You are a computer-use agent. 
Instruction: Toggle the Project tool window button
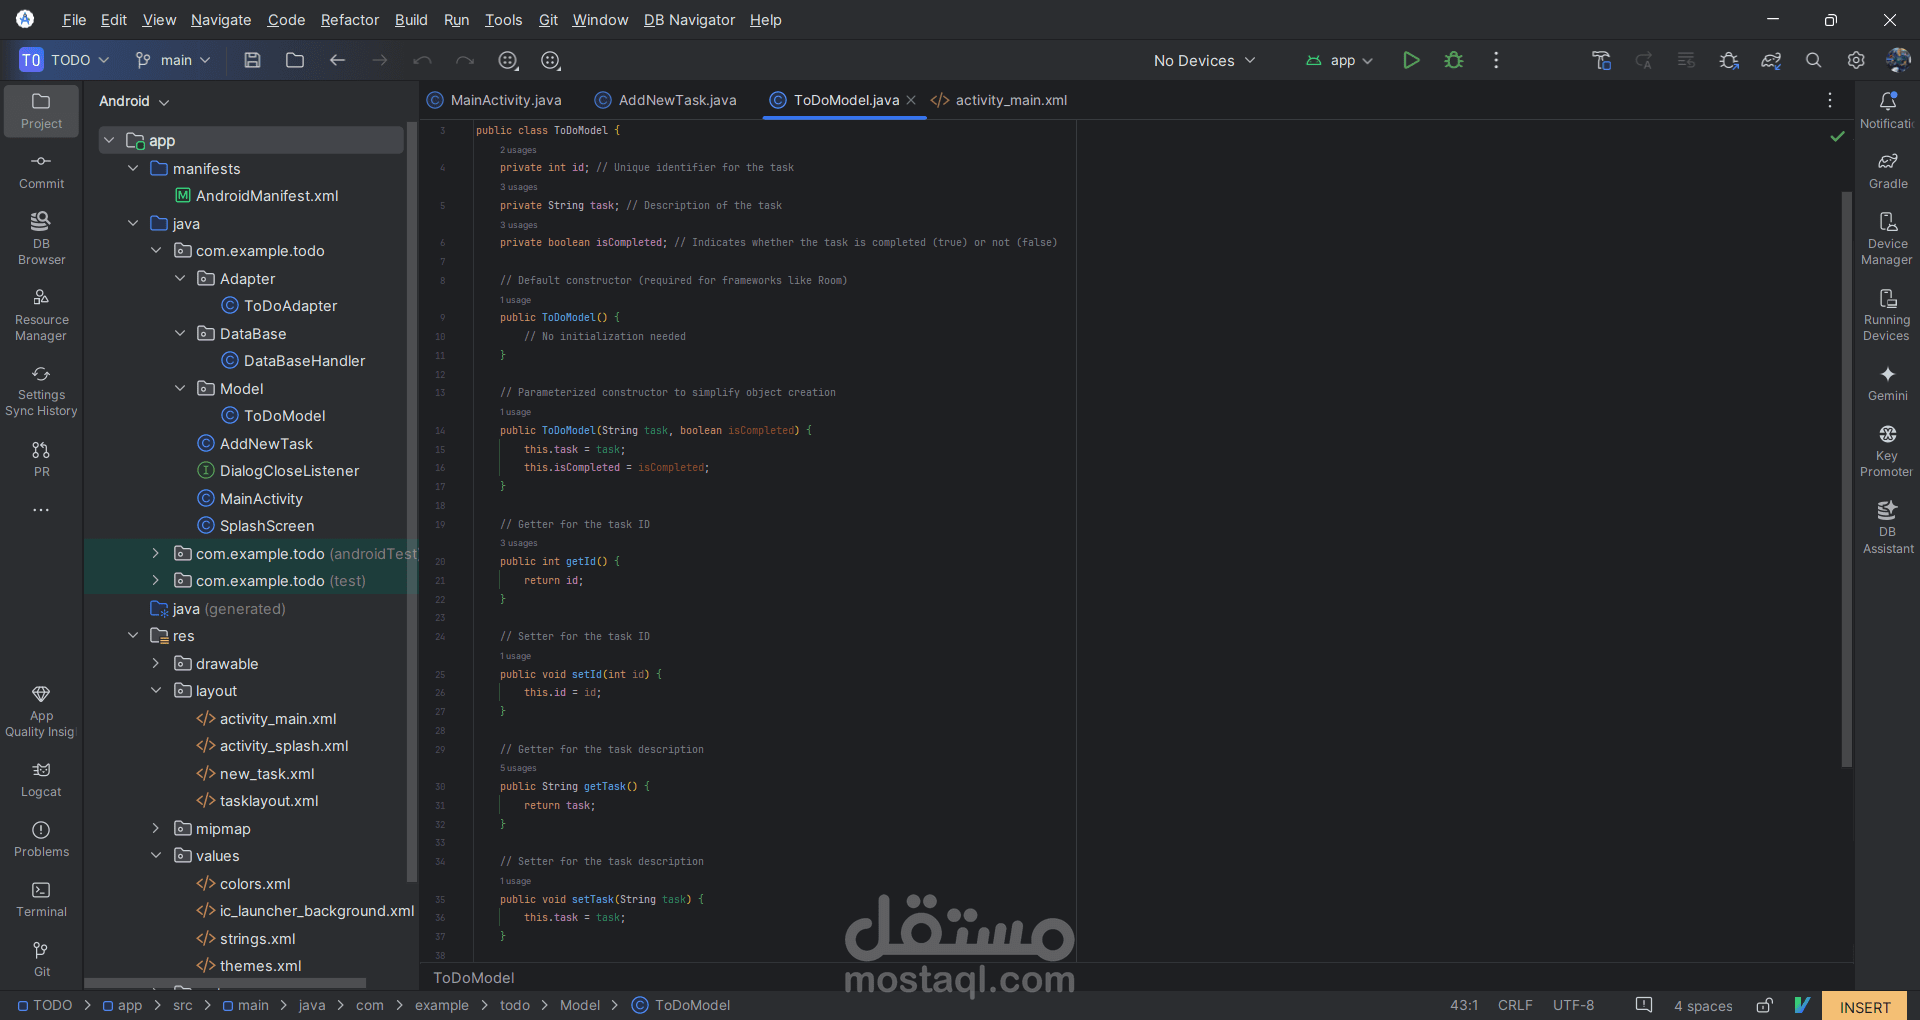coord(41,110)
